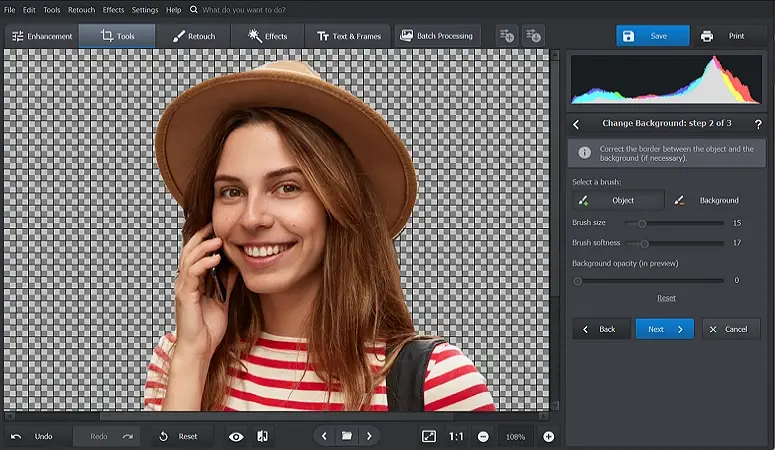The image size is (775, 450).
Task: Click the apply saved preset list icon
Action: (533, 36)
